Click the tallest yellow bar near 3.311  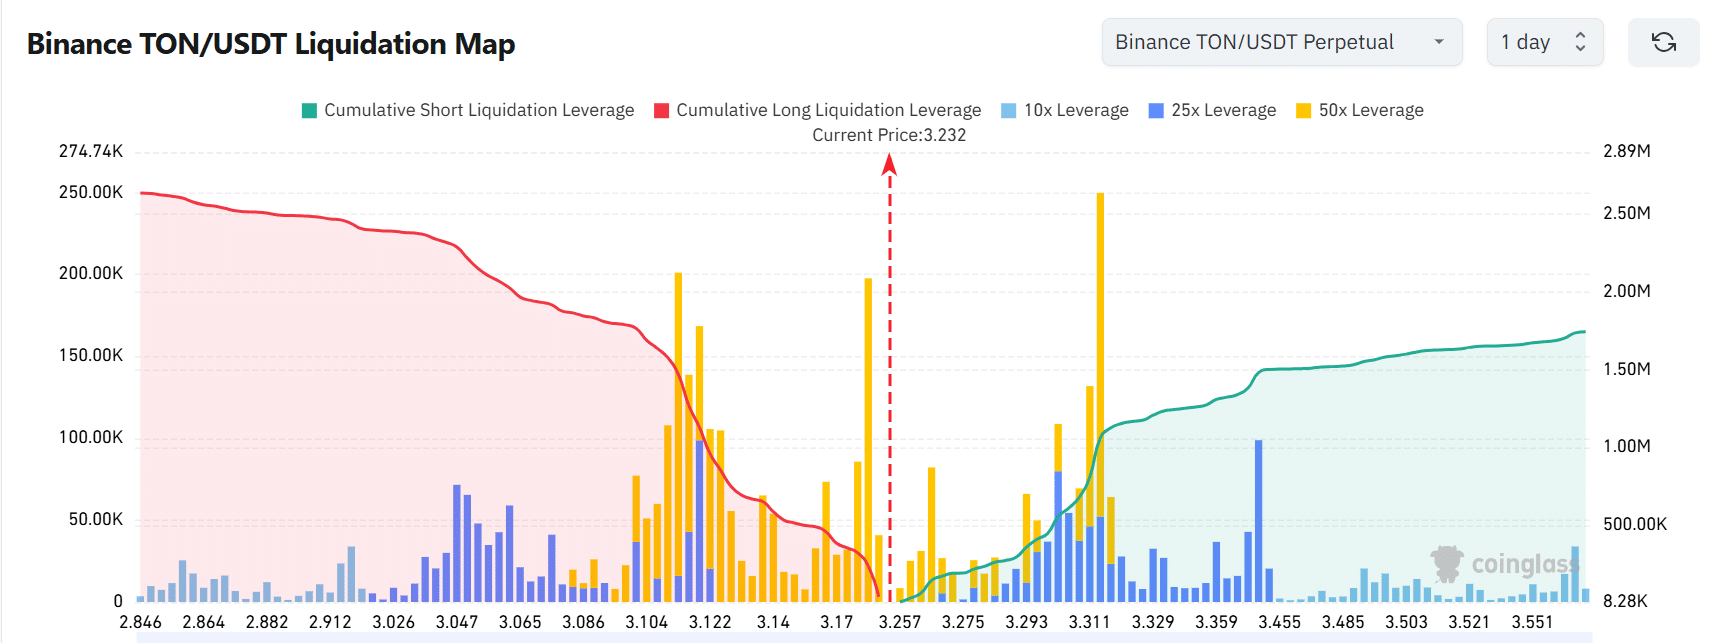click(x=1100, y=355)
